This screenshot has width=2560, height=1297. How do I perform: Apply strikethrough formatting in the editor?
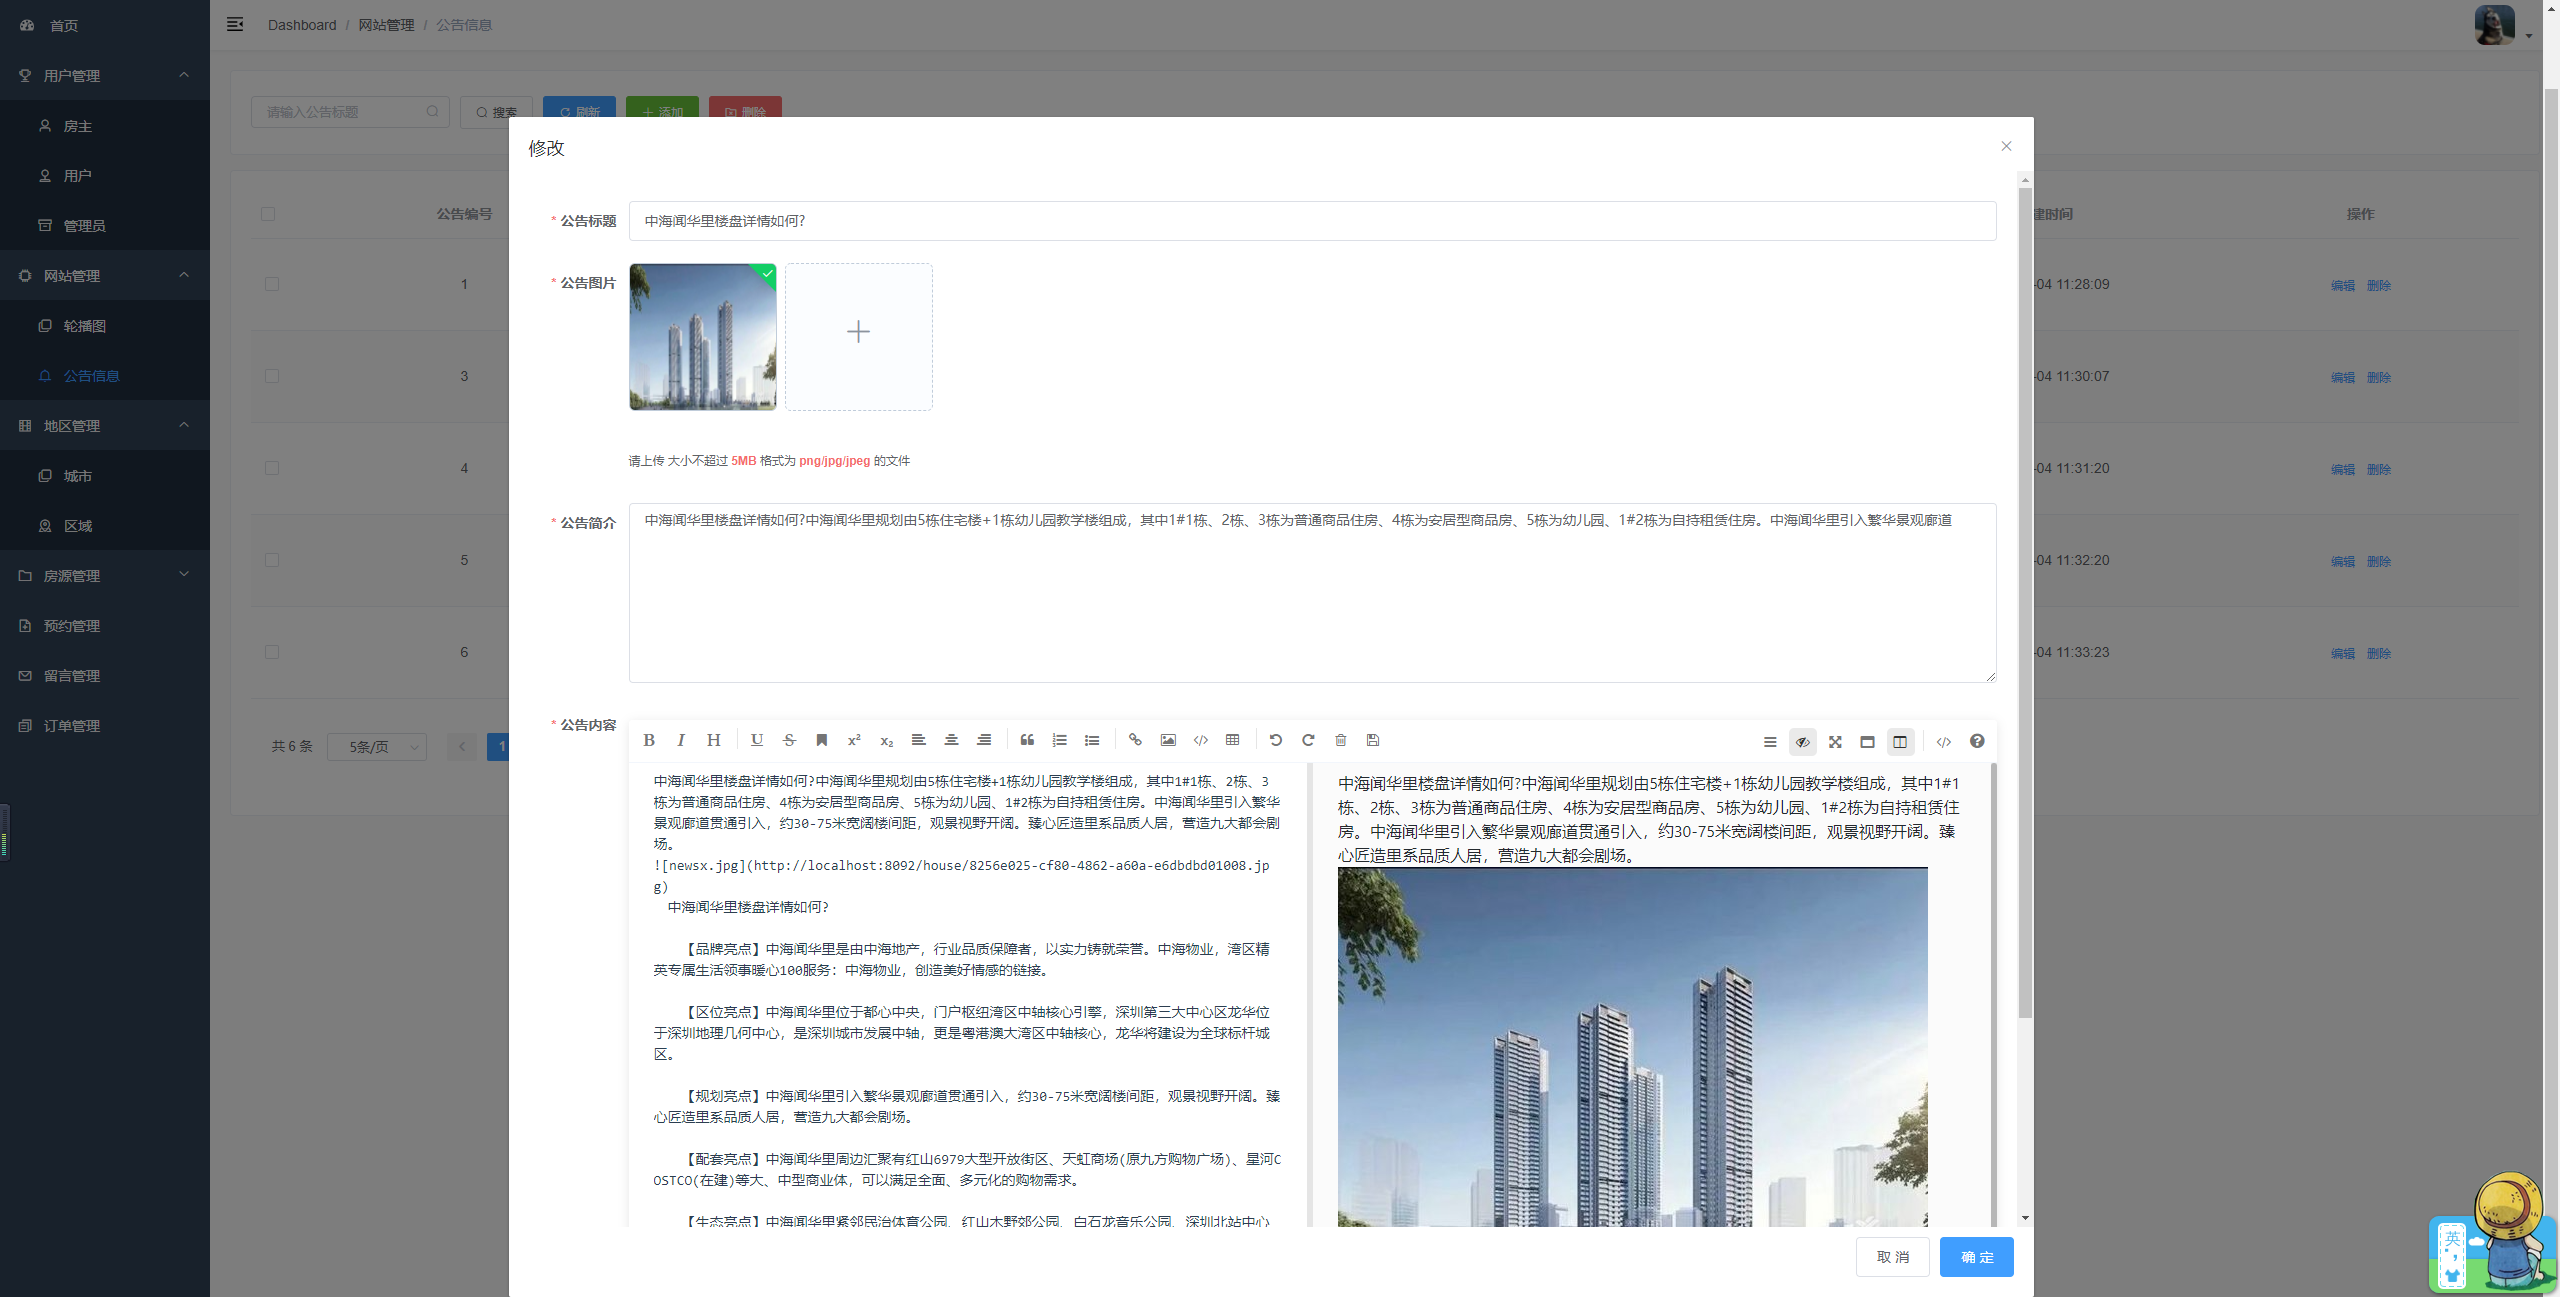tap(789, 740)
